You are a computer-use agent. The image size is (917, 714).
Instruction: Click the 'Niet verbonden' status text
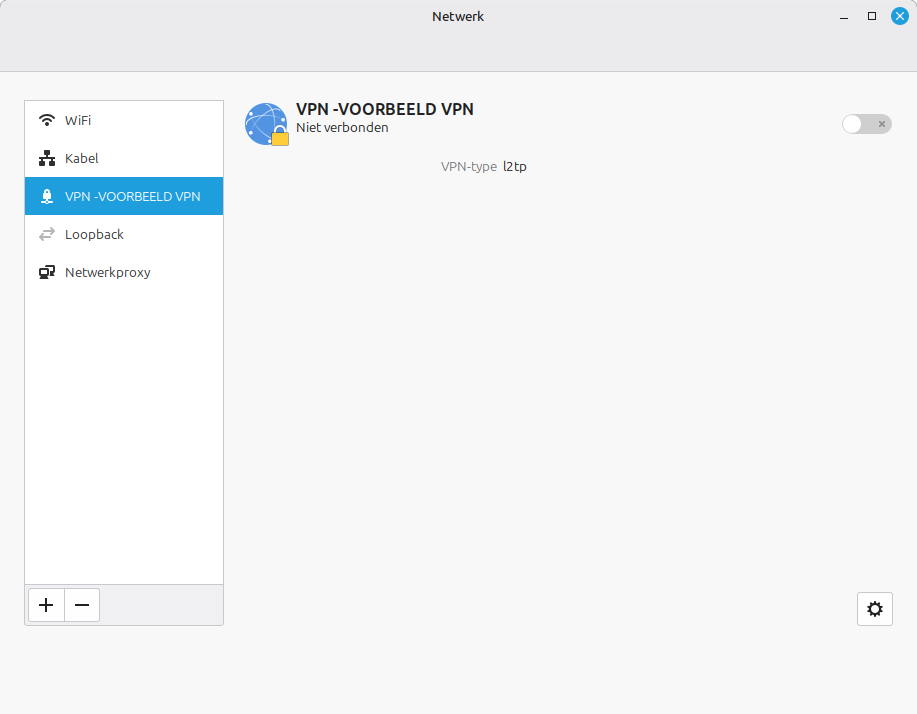point(342,128)
